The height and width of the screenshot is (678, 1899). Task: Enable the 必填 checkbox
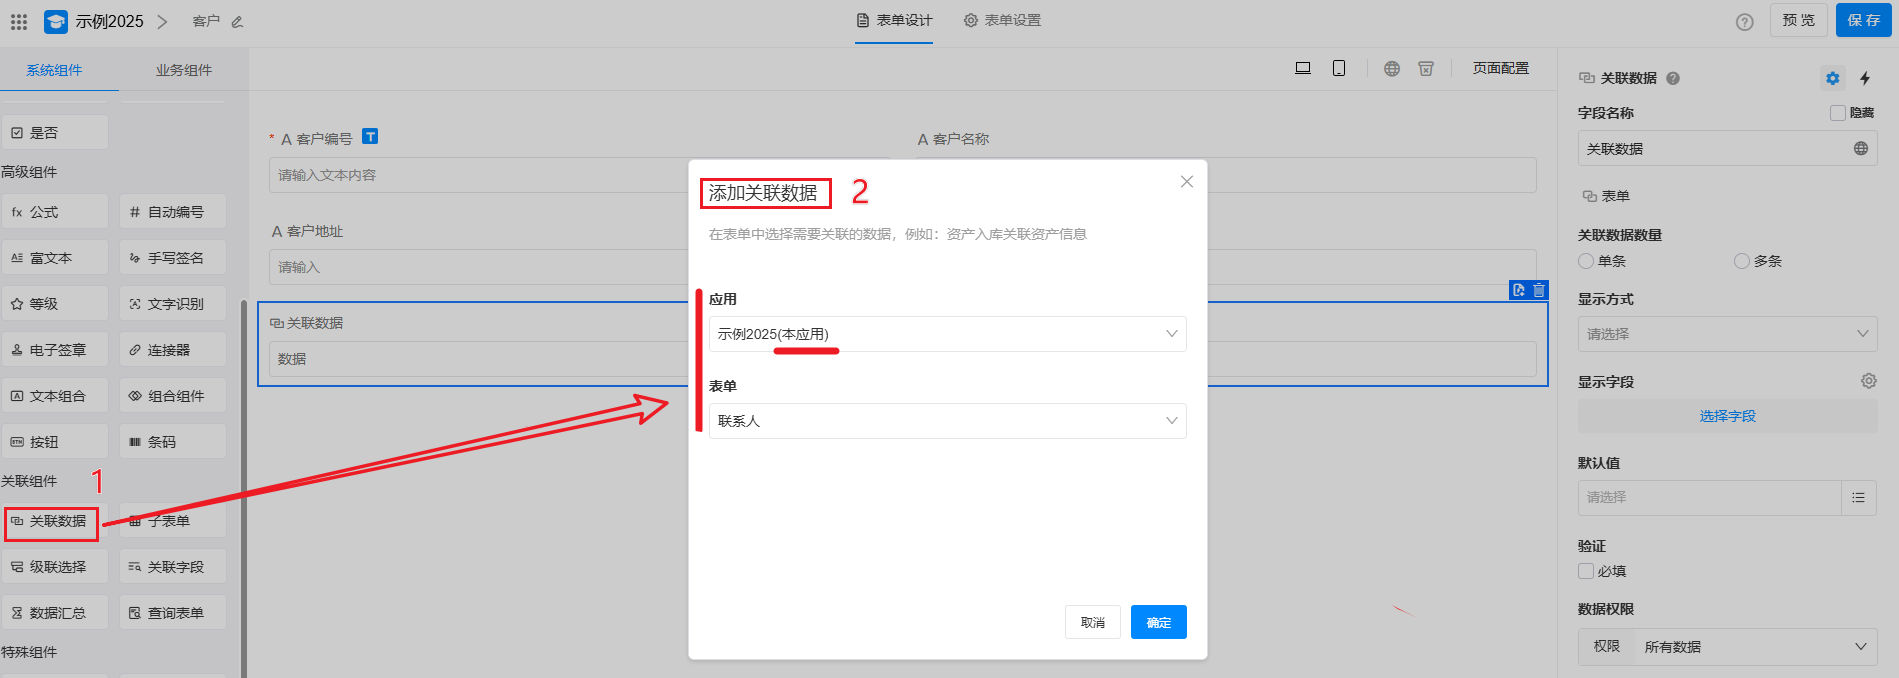click(x=1586, y=571)
